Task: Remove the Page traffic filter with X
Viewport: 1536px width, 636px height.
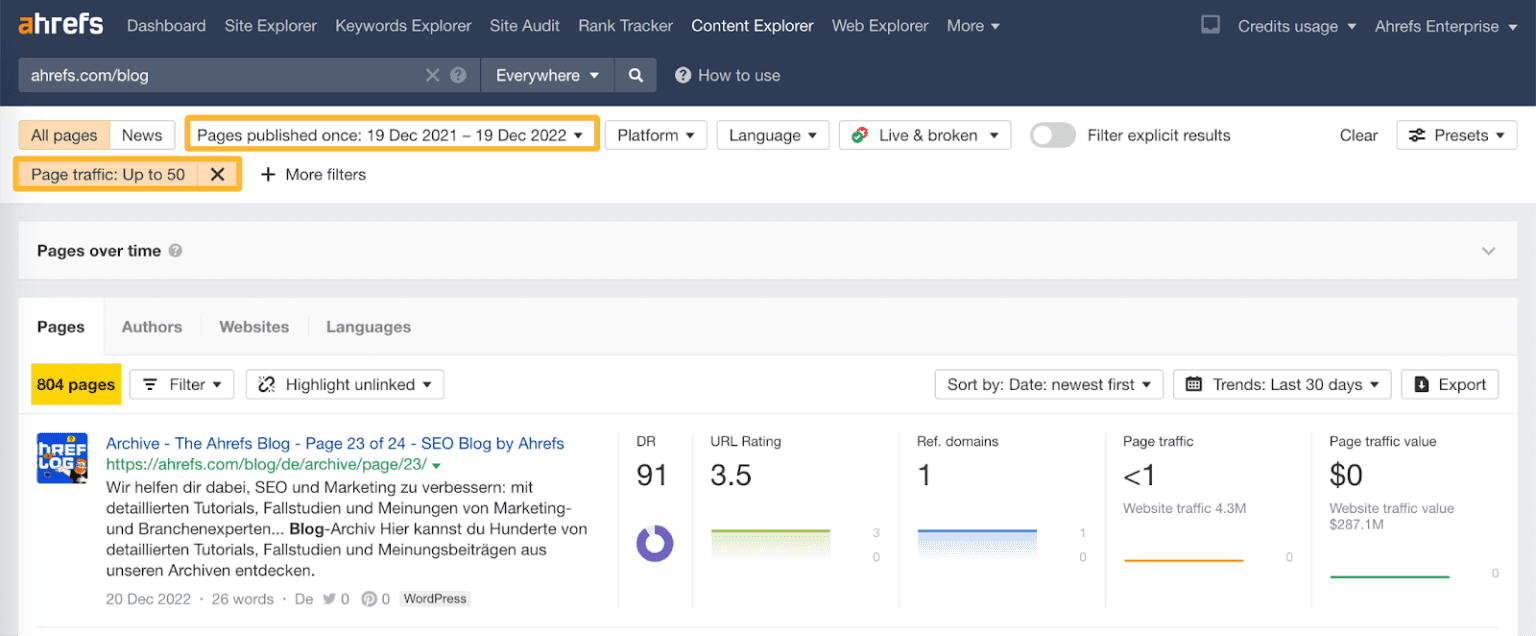Action: click(217, 174)
